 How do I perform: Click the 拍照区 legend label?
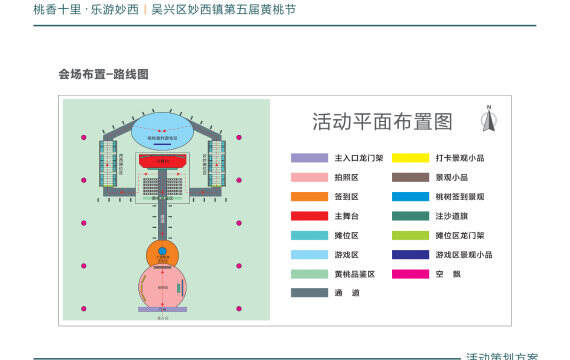(x=346, y=177)
